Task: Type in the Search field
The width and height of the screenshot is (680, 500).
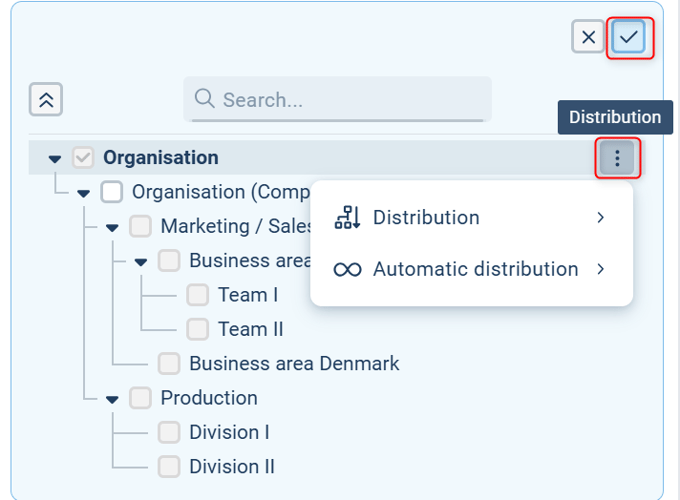Action: (350, 100)
